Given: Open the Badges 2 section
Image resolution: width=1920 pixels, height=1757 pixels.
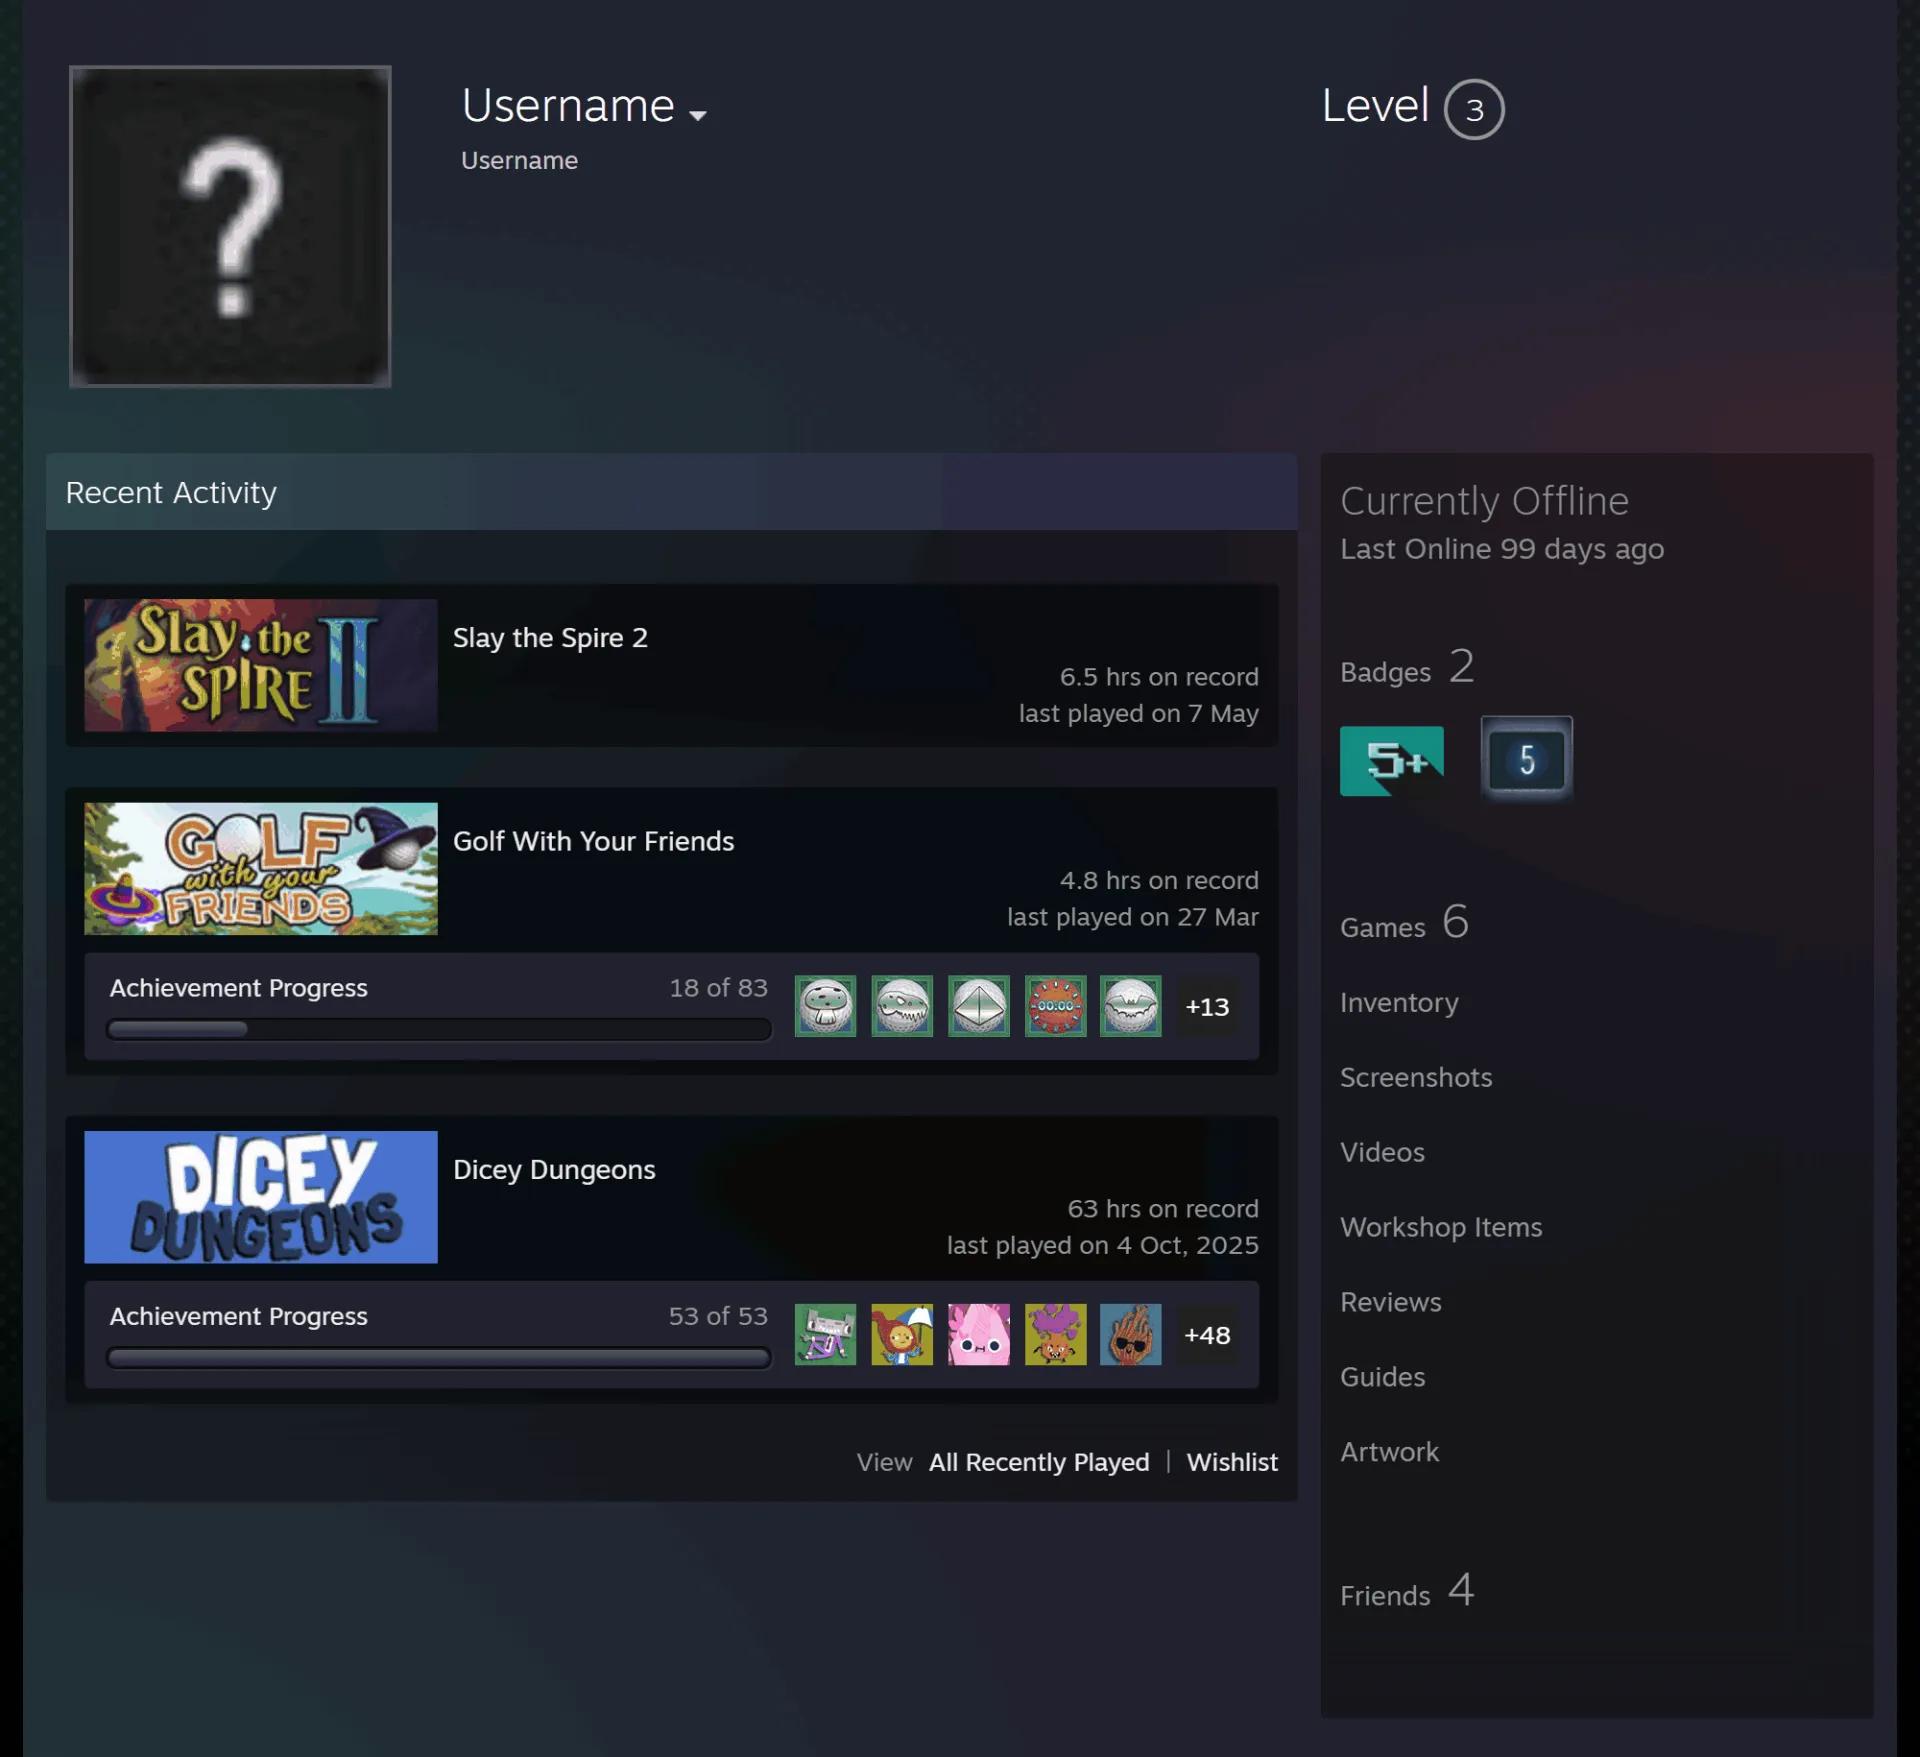Looking at the screenshot, I should click(1407, 668).
